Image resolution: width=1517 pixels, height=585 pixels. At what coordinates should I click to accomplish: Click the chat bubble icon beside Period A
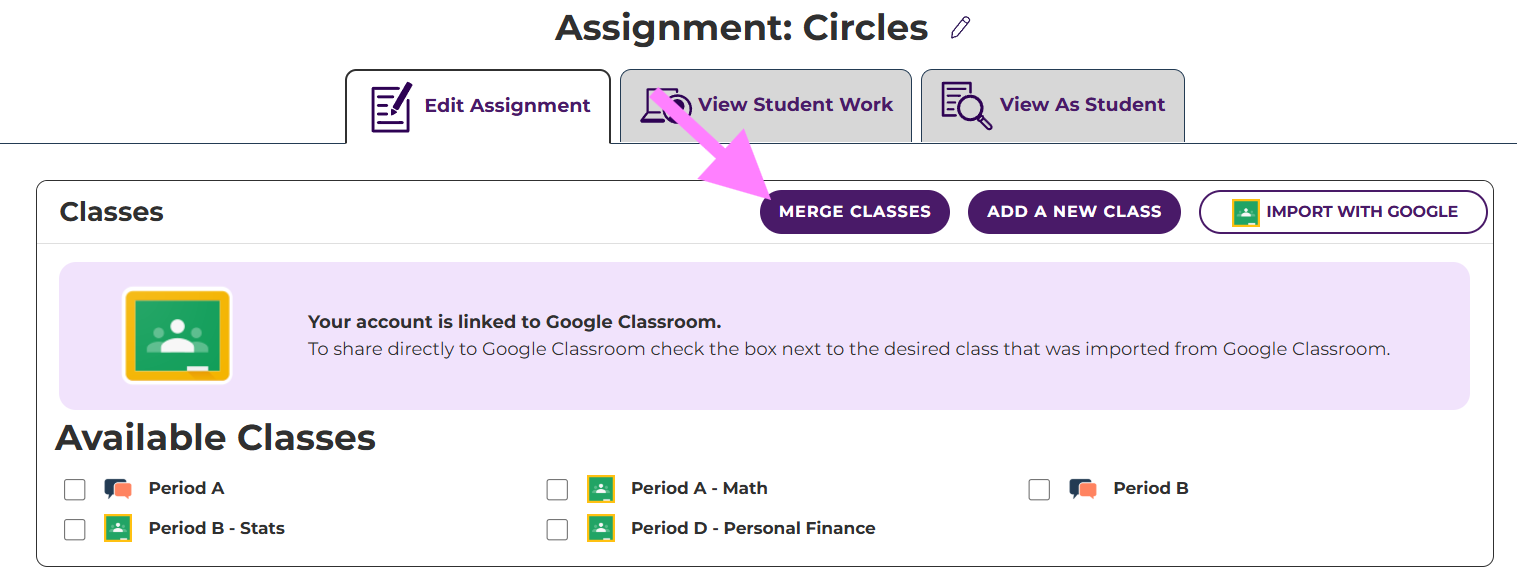118,489
